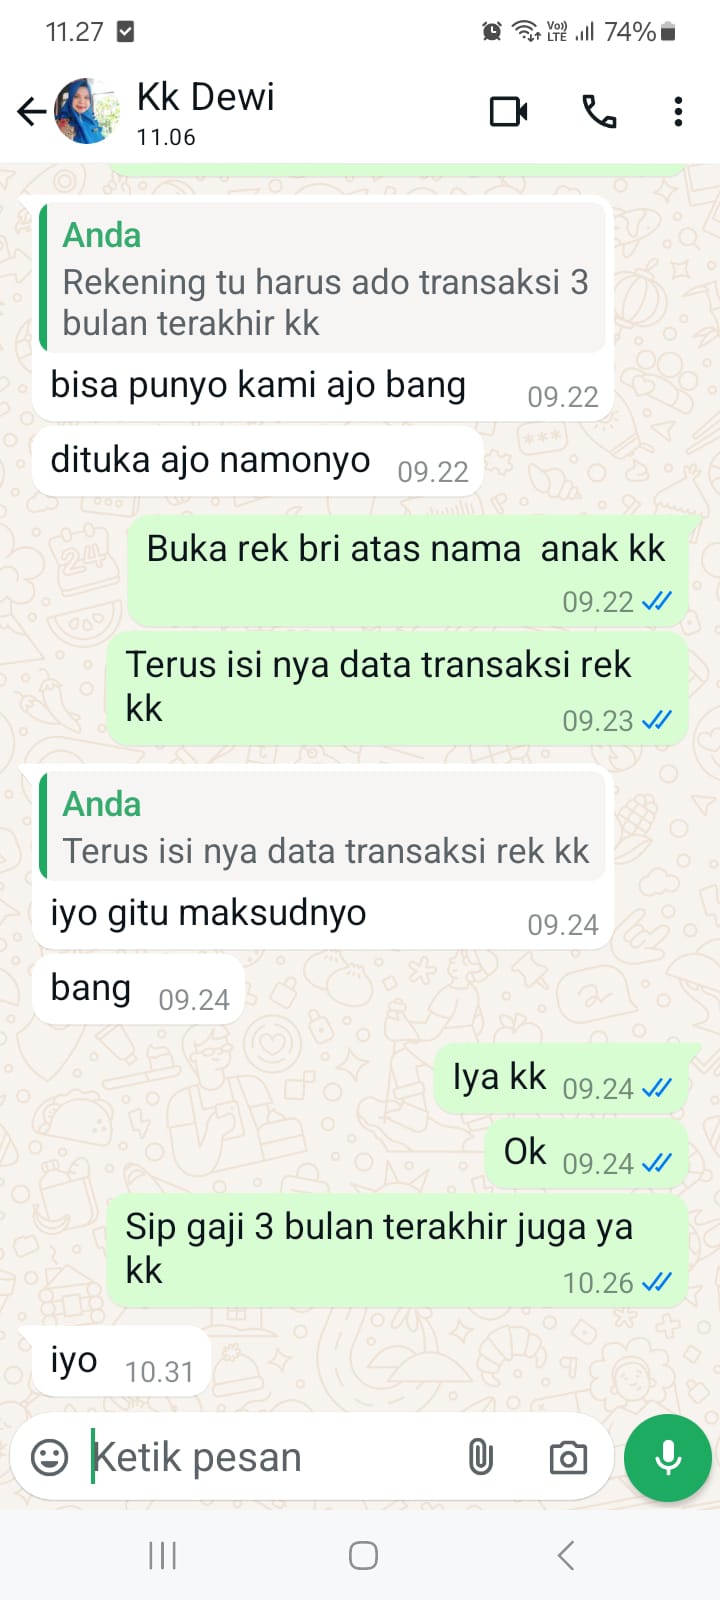720x1600 pixels.
Task: Open Kk Dewi's profile picture
Action: 87,111
